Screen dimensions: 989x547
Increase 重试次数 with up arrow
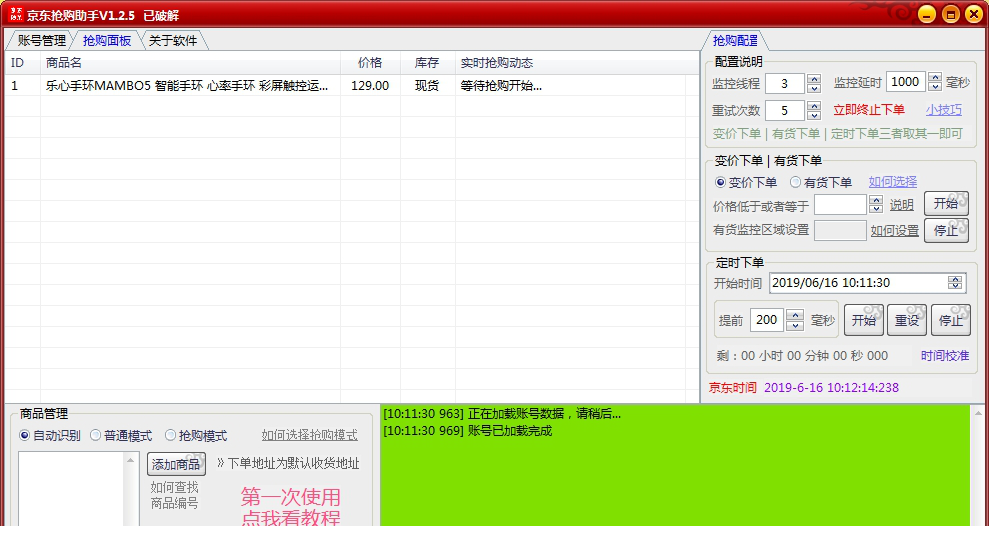[x=814, y=106]
